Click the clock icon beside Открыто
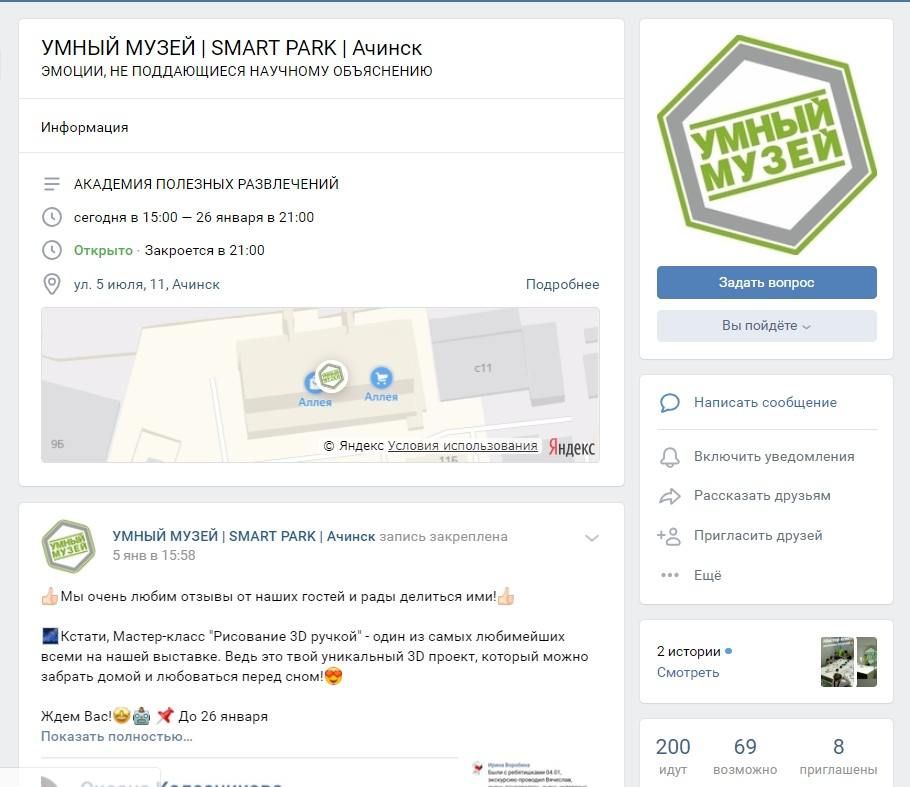This screenshot has height=787, width=910. pyautogui.click(x=52, y=250)
